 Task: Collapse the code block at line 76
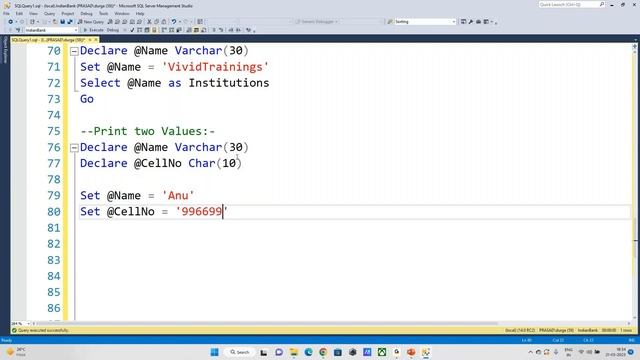(74, 148)
